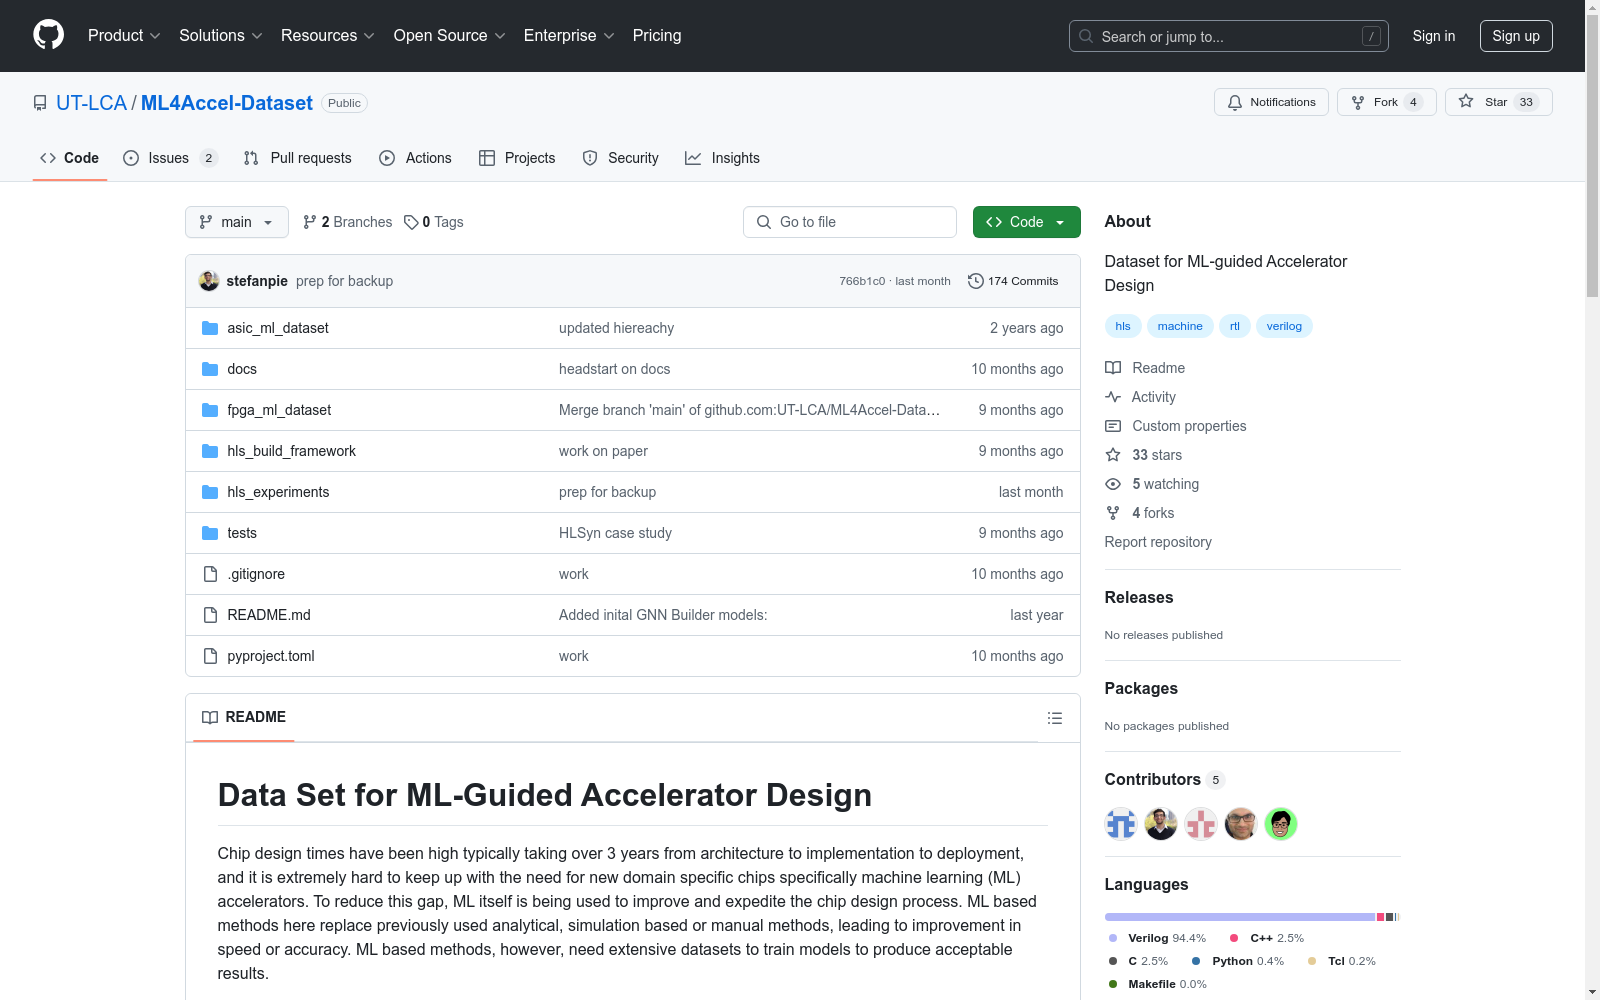Click the Custom properties note icon

(x=1113, y=426)
